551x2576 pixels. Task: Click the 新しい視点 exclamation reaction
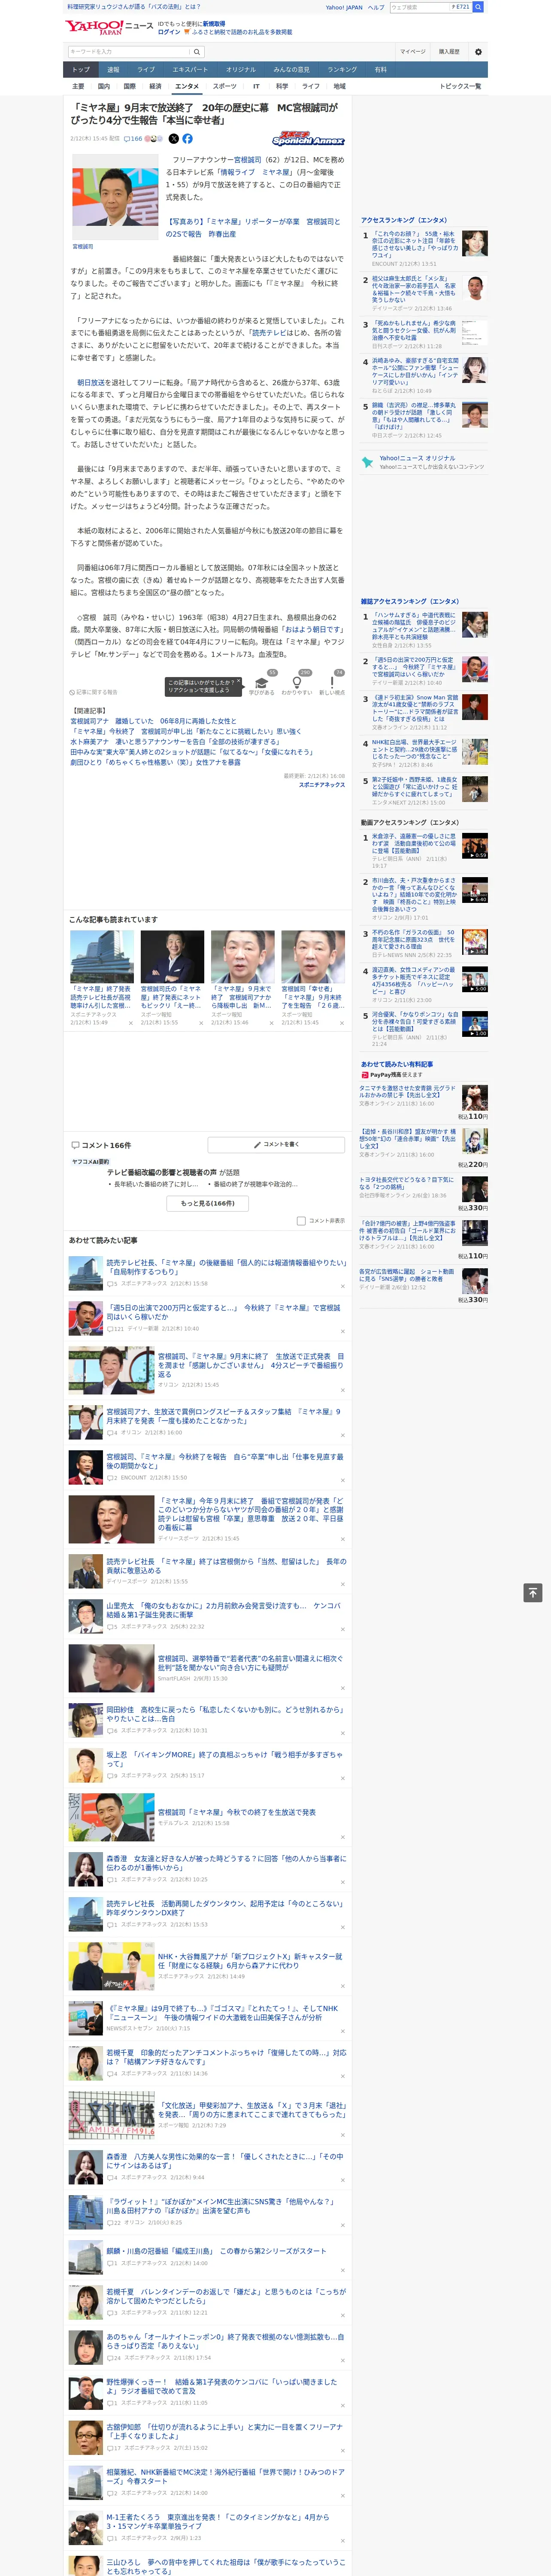point(332,683)
